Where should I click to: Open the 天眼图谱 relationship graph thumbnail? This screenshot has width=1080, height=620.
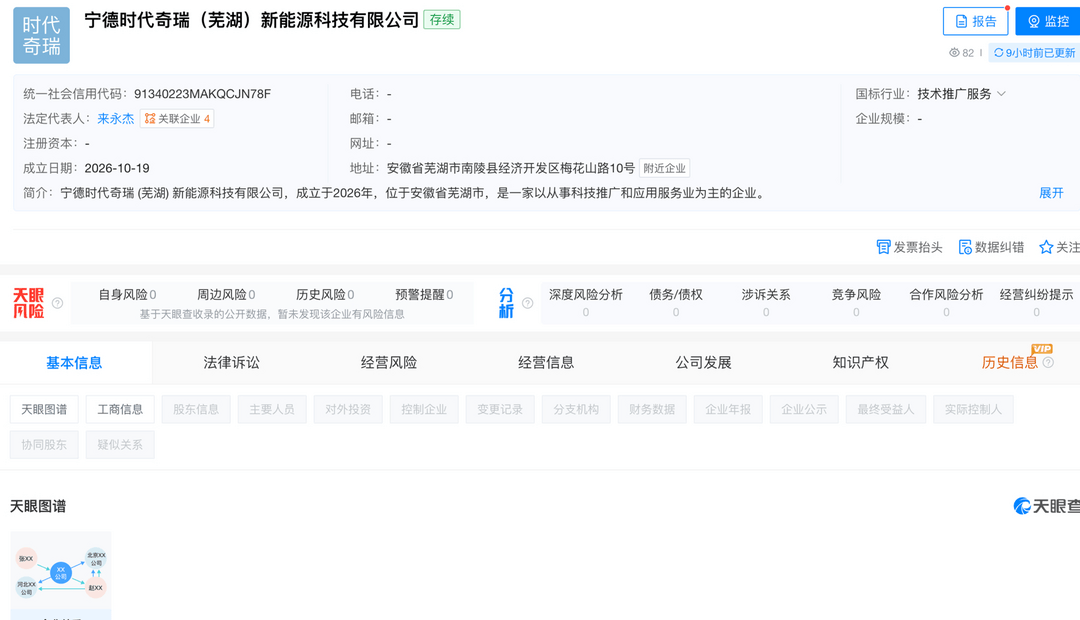pyautogui.click(x=61, y=575)
